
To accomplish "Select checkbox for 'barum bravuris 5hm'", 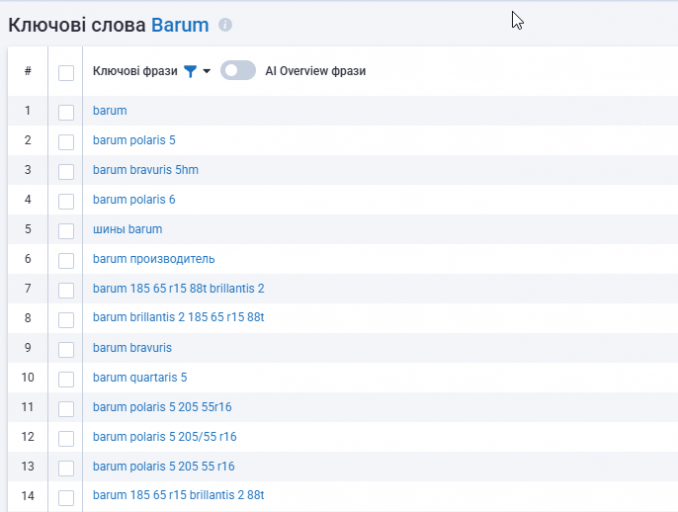I will 66,172.
